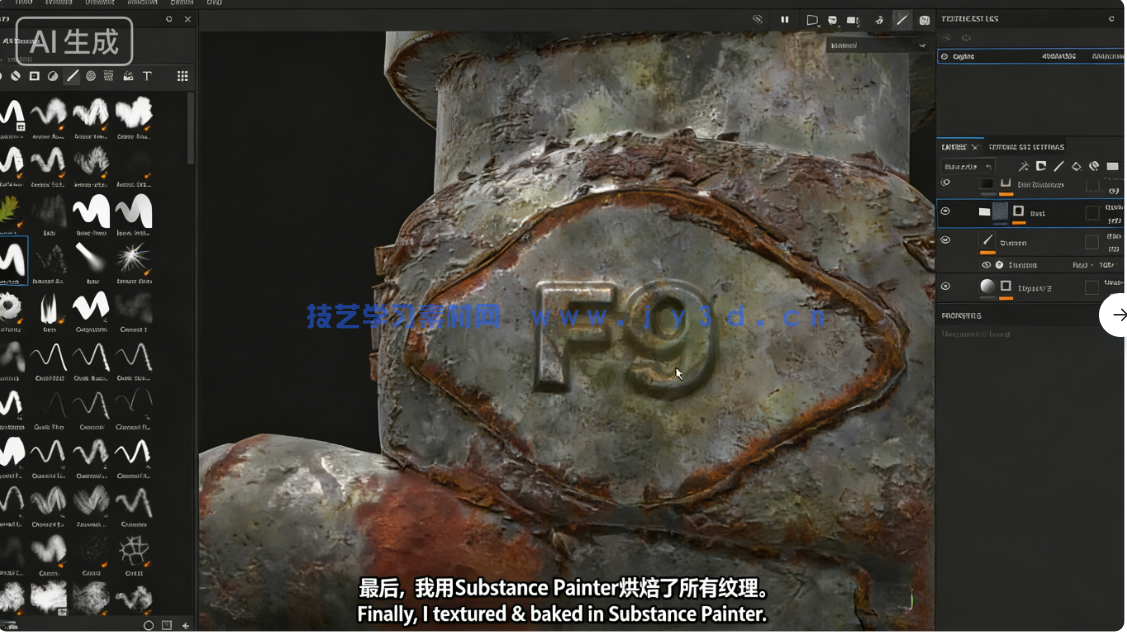Image resolution: width=1127 pixels, height=632 pixels.
Task: Pause the engine computations
Action: 785,19
